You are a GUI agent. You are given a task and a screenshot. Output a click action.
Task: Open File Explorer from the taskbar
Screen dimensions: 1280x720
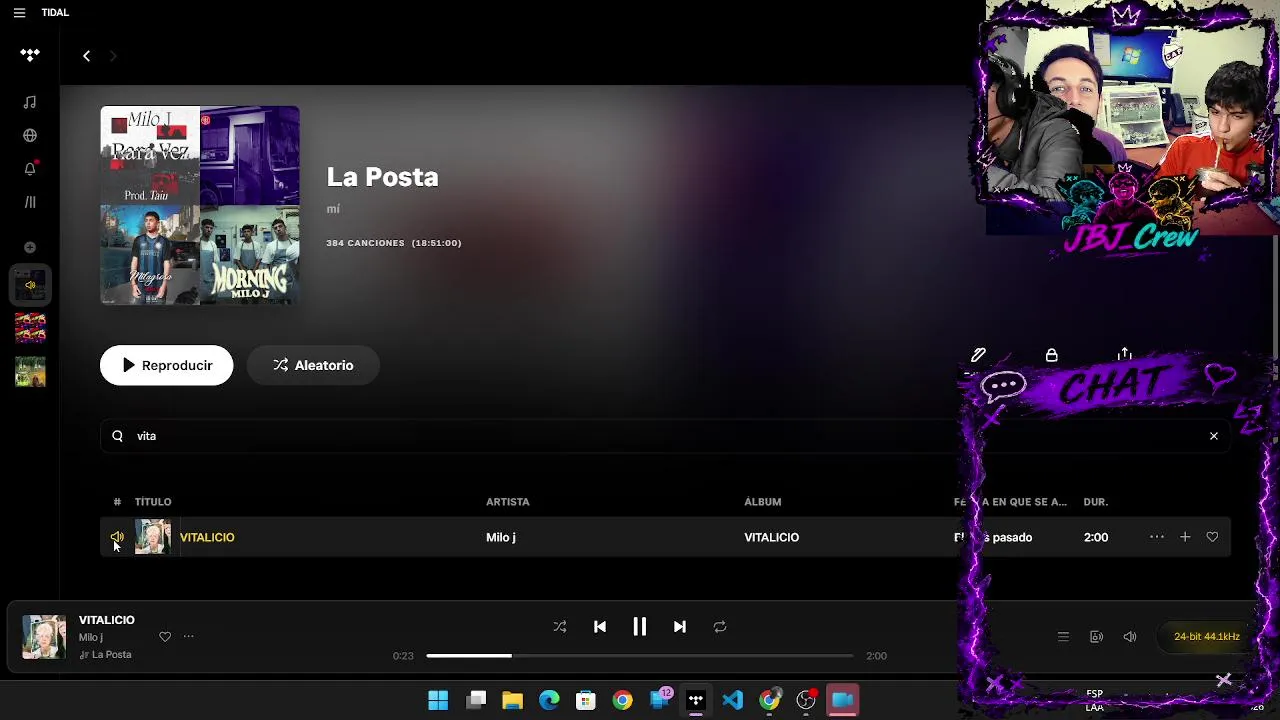[512, 700]
